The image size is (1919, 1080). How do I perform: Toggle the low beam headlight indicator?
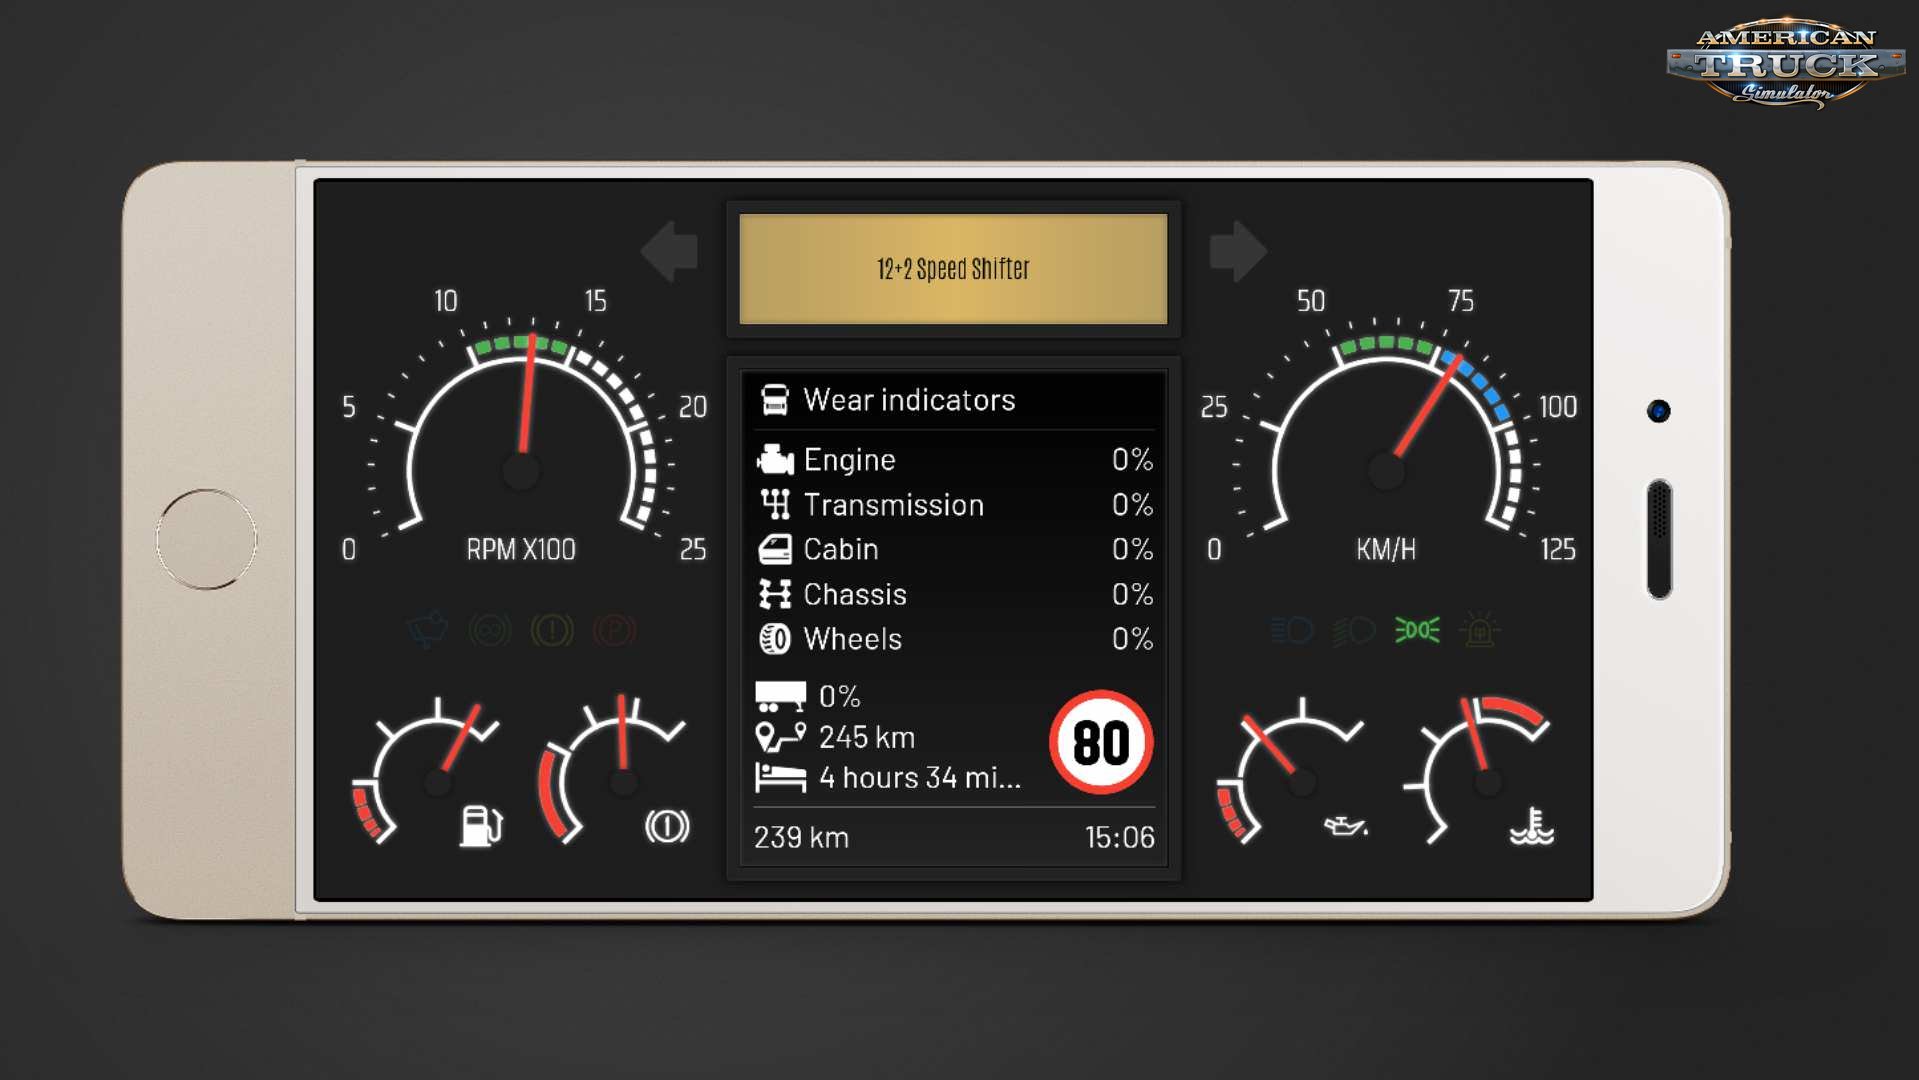[1354, 630]
